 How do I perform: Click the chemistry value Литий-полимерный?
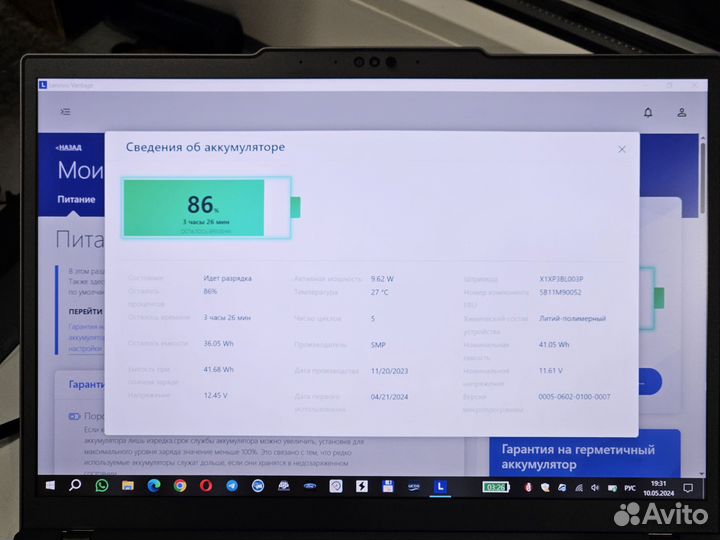click(572, 318)
